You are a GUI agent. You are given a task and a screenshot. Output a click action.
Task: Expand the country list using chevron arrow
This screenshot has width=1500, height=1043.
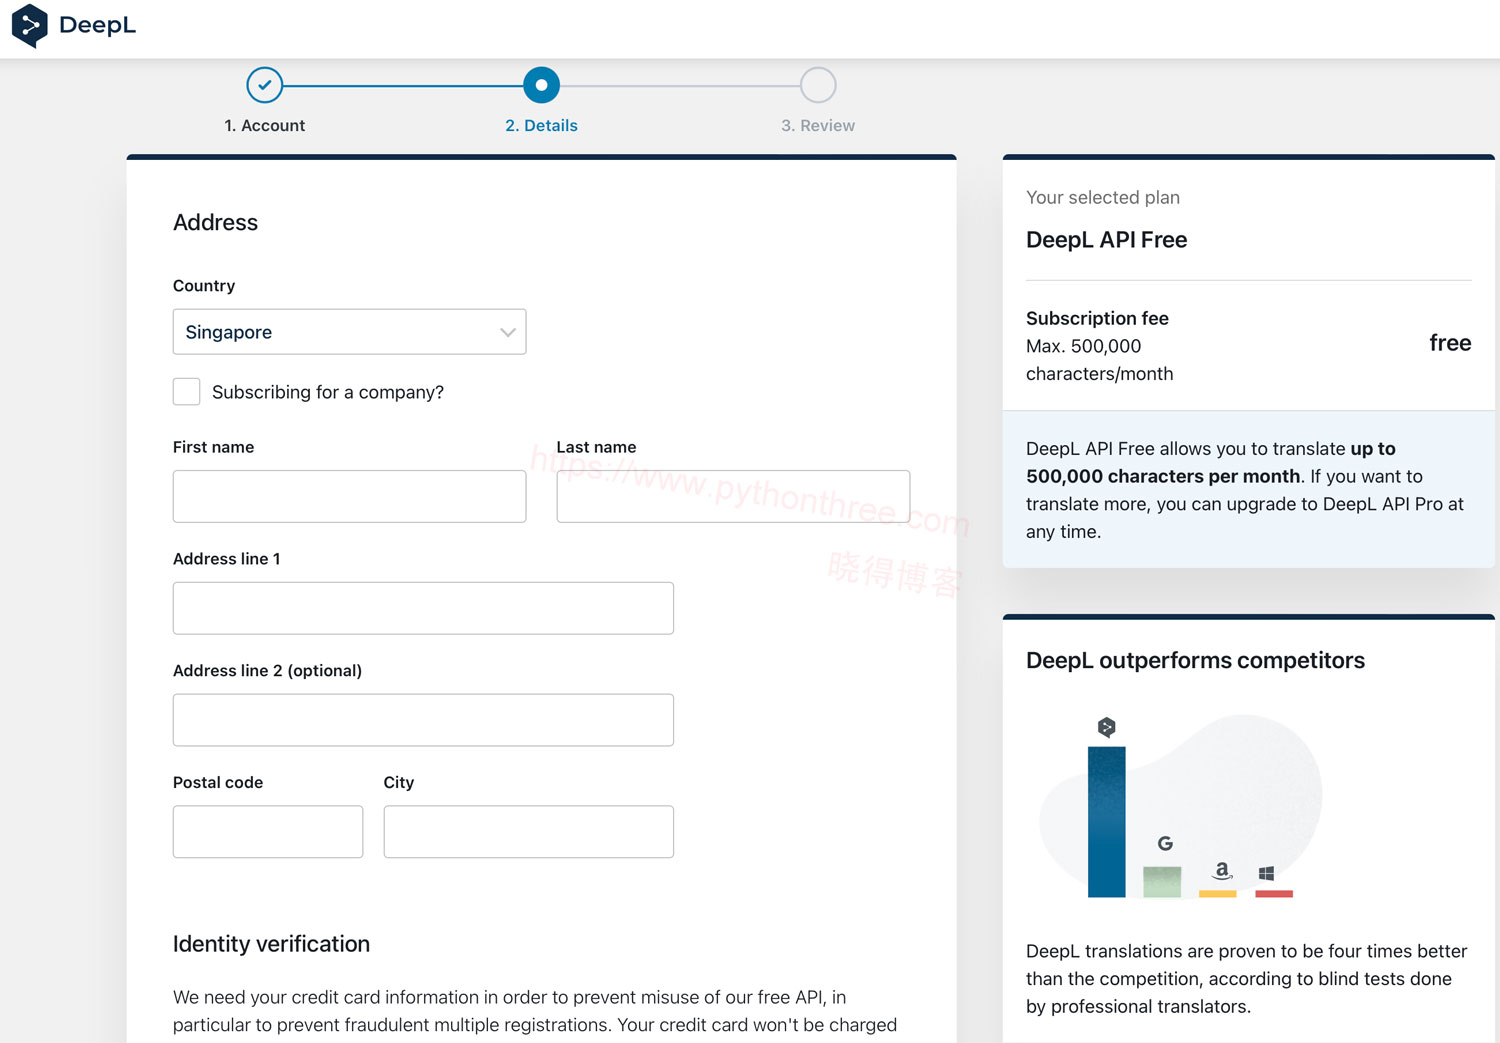coord(508,332)
